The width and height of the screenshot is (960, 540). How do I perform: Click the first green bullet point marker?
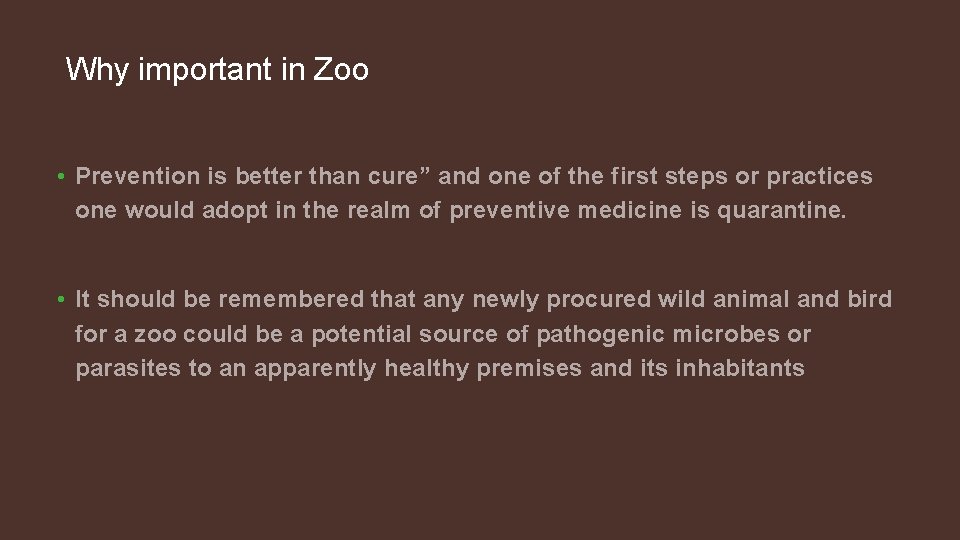tap(61, 177)
